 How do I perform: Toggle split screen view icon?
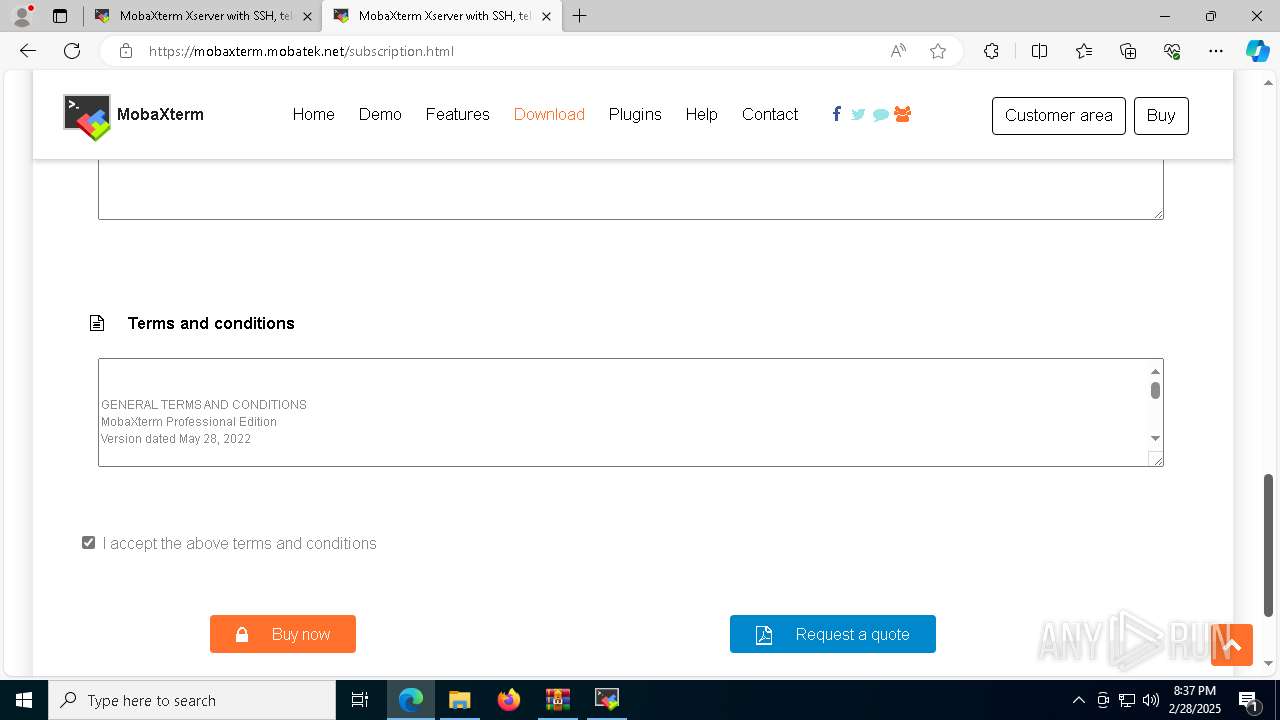pyautogui.click(x=1039, y=51)
